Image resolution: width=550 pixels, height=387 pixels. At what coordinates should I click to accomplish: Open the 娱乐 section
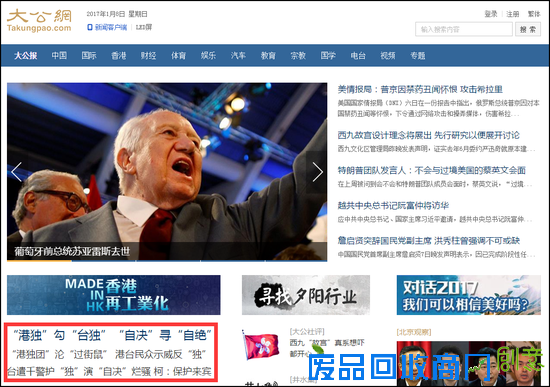click(x=208, y=55)
